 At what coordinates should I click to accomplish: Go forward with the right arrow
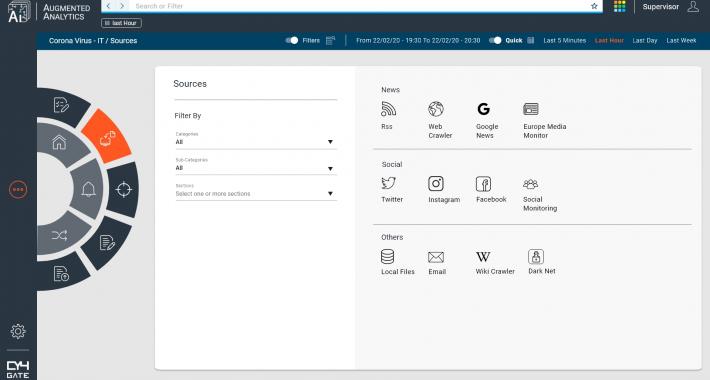[122, 6]
